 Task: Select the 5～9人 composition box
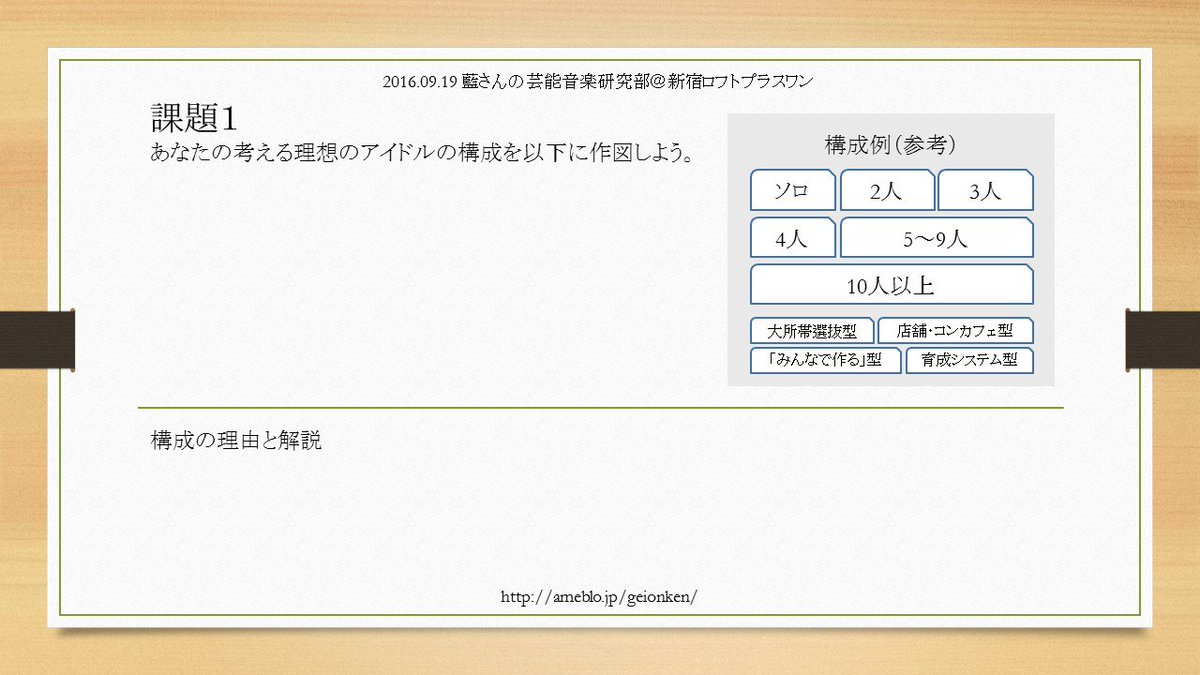pos(937,238)
